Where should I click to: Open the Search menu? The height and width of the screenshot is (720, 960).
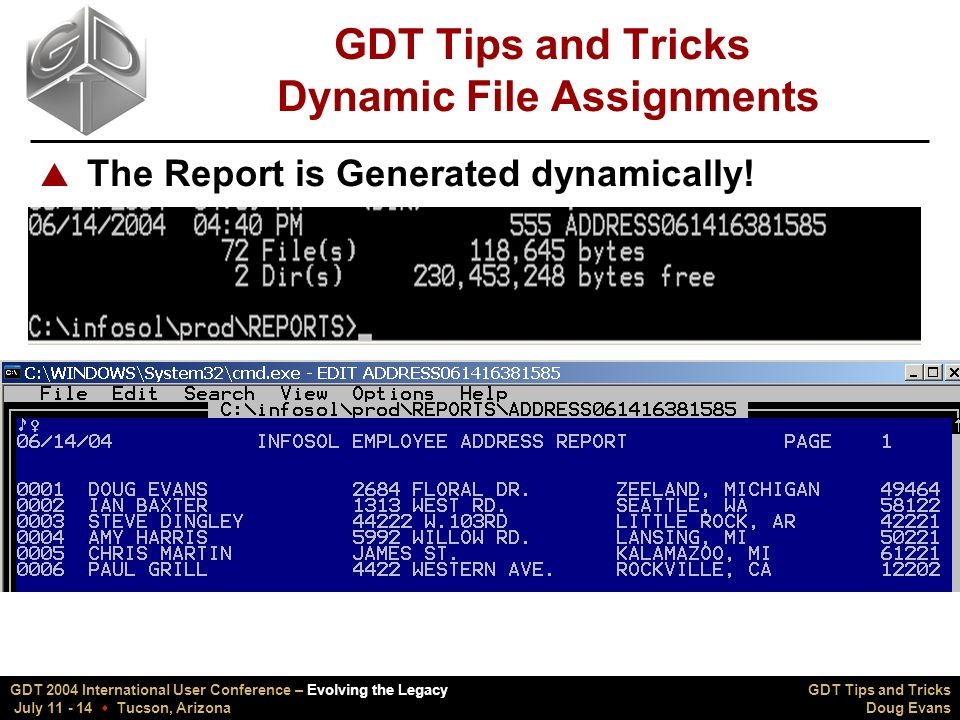click(219, 393)
